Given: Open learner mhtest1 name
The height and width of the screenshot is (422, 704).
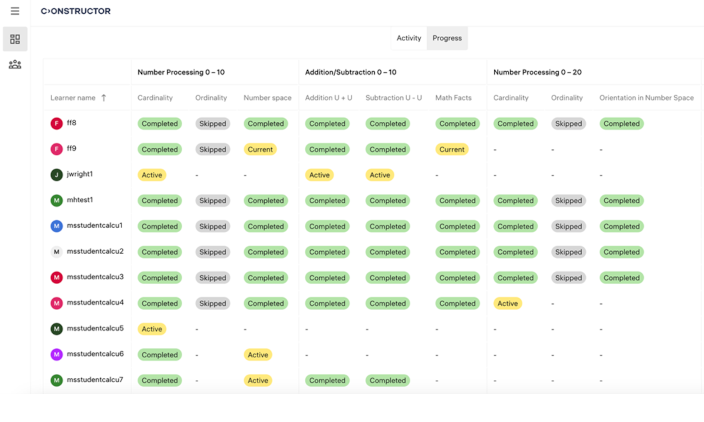Looking at the screenshot, I should coord(79,199).
